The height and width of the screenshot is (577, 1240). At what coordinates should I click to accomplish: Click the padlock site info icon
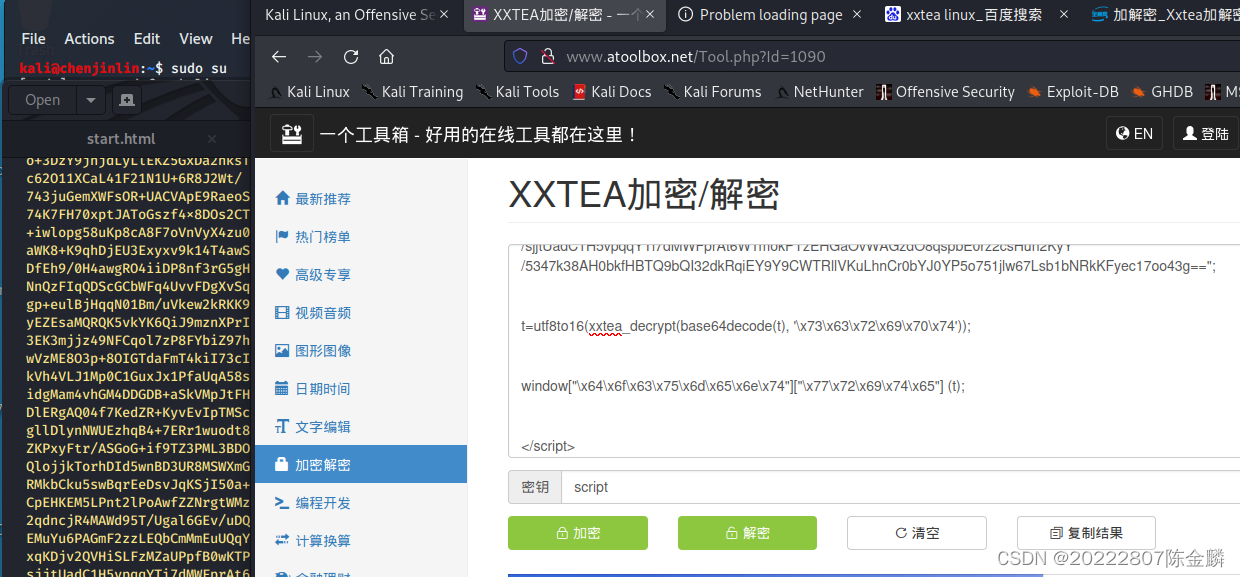click(547, 56)
